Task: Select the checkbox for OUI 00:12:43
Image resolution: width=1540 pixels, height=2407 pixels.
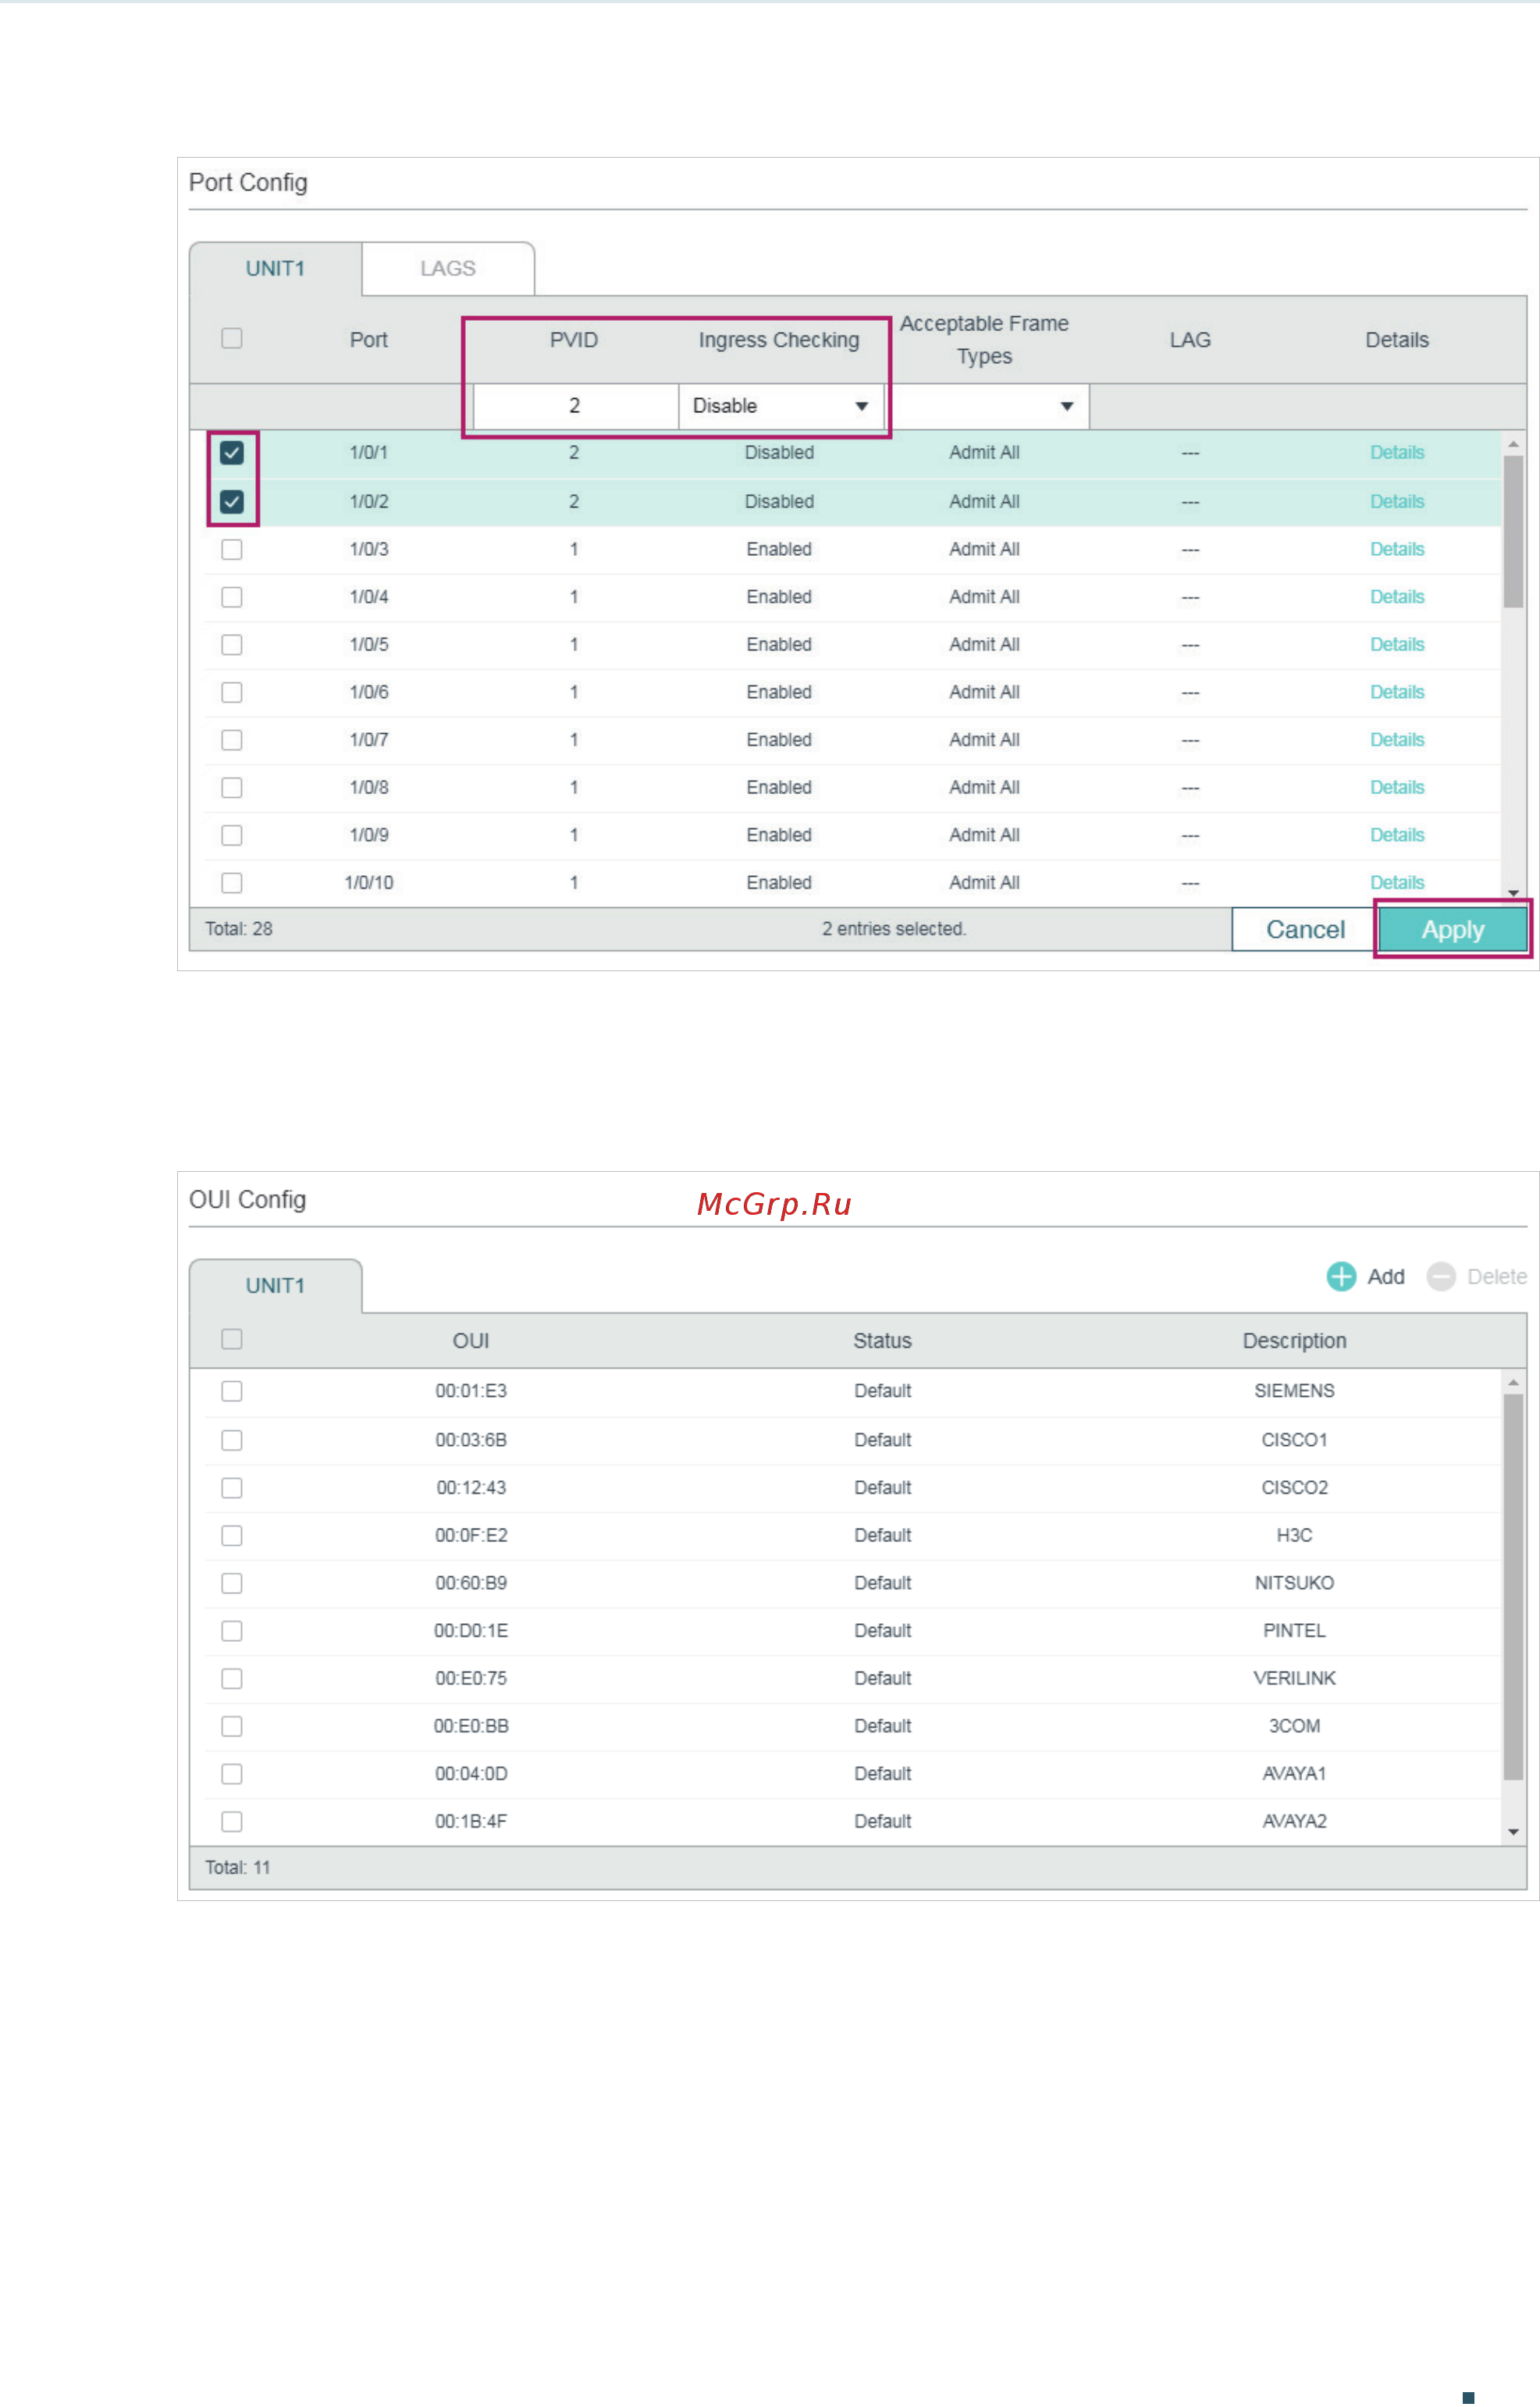Action: point(232,1489)
